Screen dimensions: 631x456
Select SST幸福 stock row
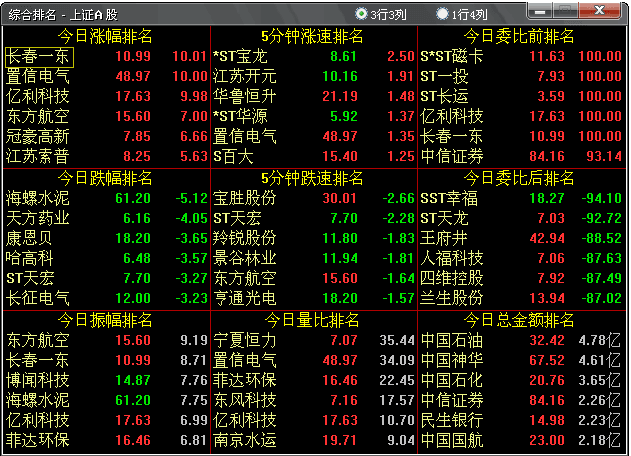(522, 198)
